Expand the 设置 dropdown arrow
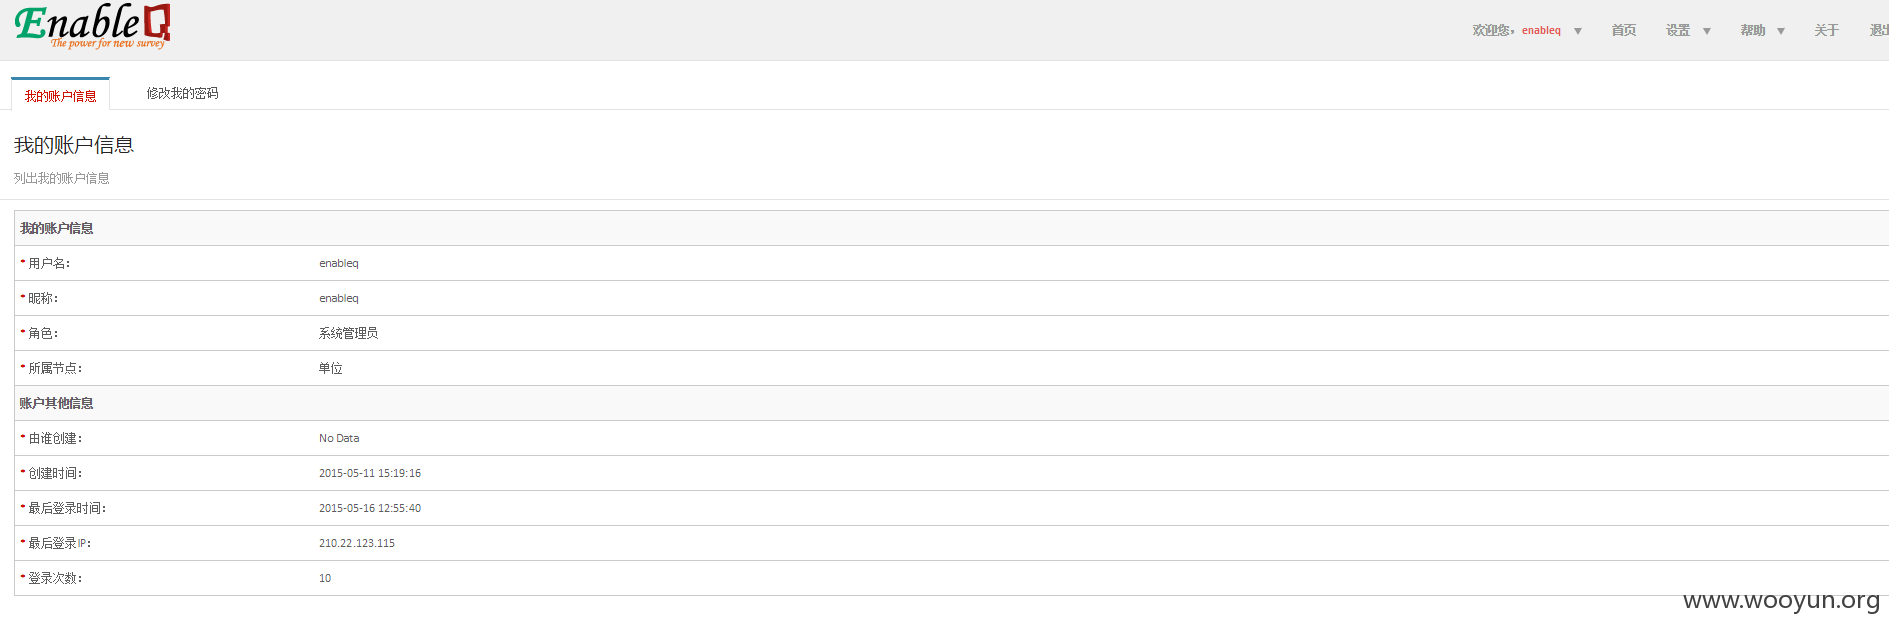Screen dimensions: 1889x629 pos(1707,31)
